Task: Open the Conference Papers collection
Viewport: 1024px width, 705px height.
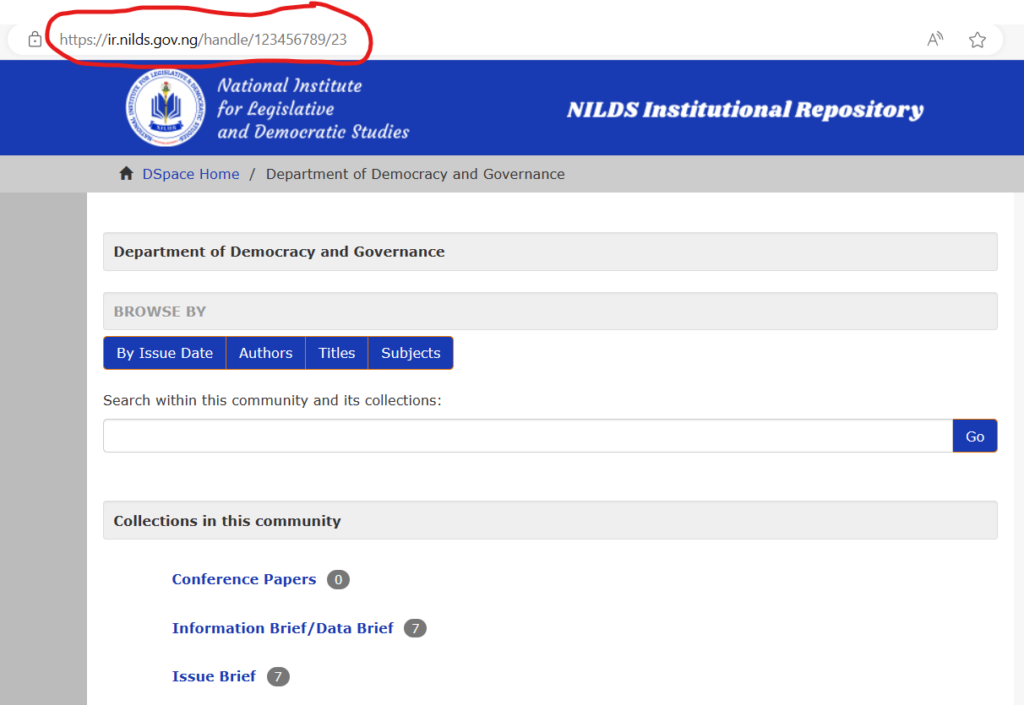Action: pos(244,579)
